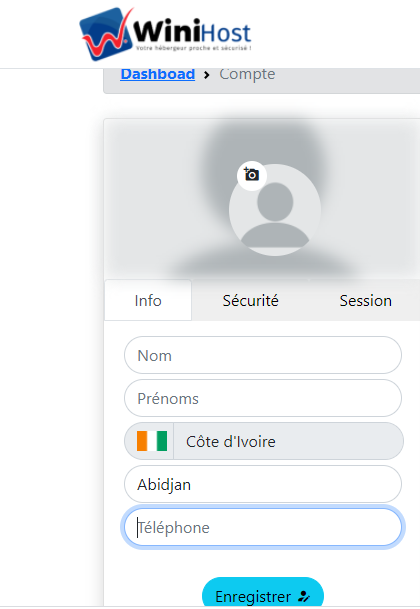Screen dimensions: 420x609
Task: Click the Compte breadcrumb item
Action: tap(247, 74)
